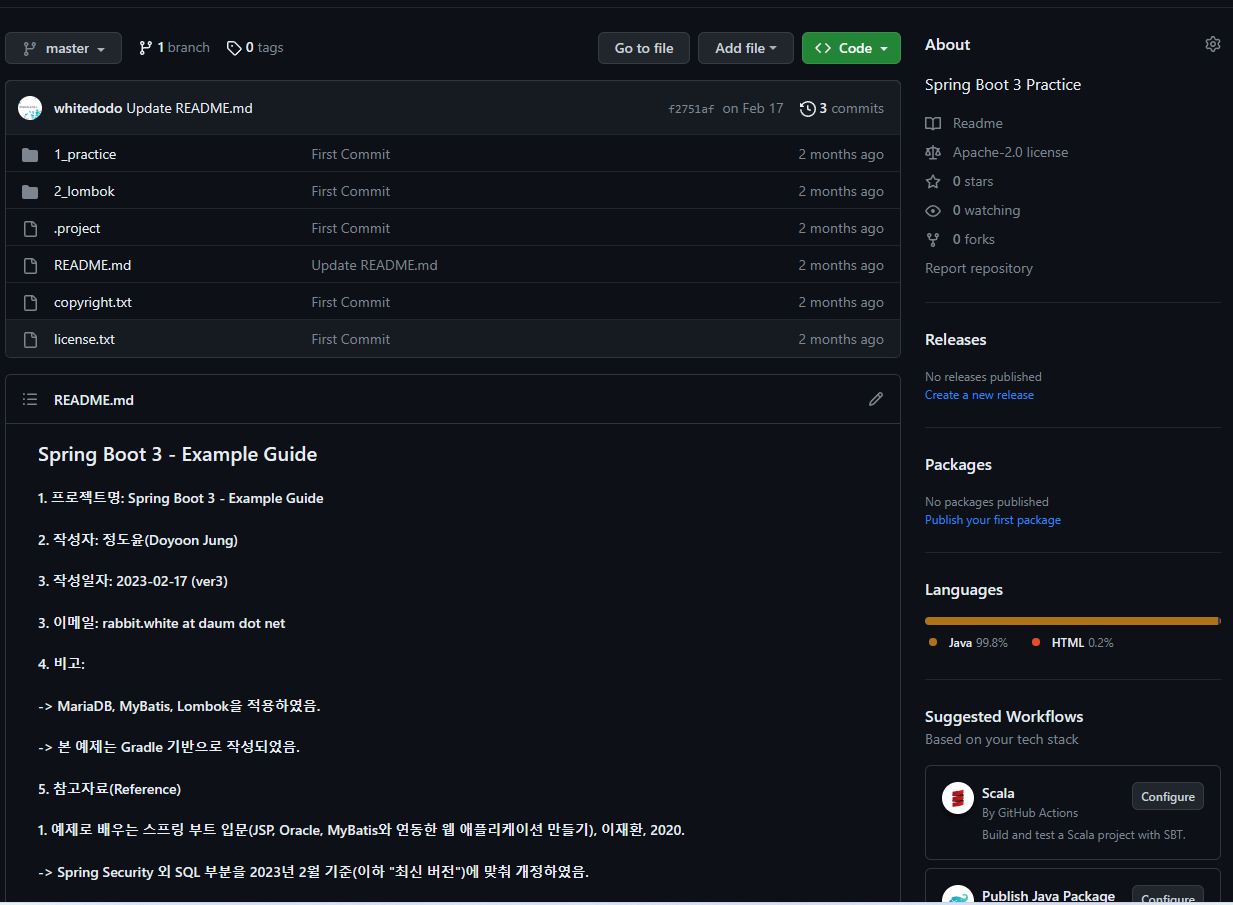1233x905 pixels.
Task: Open whitedodo author link
Action: pos(88,108)
